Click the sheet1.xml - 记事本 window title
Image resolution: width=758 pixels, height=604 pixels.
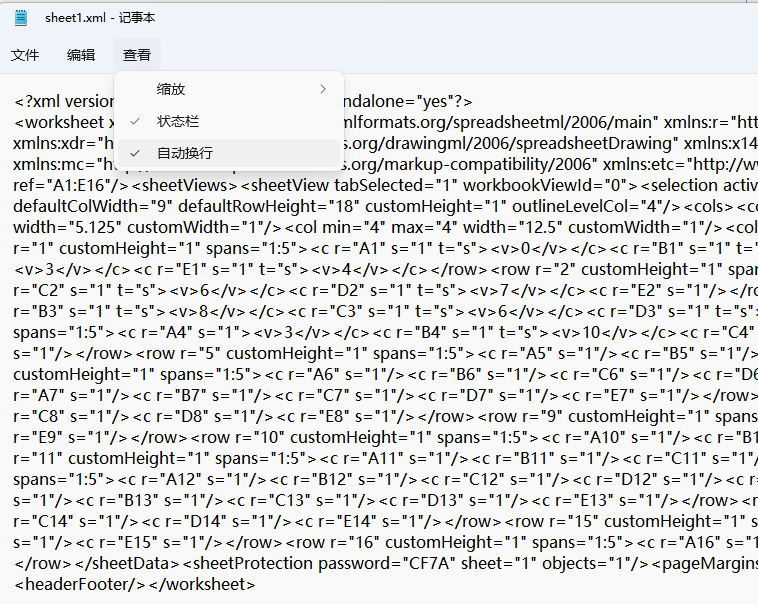click(x=100, y=18)
